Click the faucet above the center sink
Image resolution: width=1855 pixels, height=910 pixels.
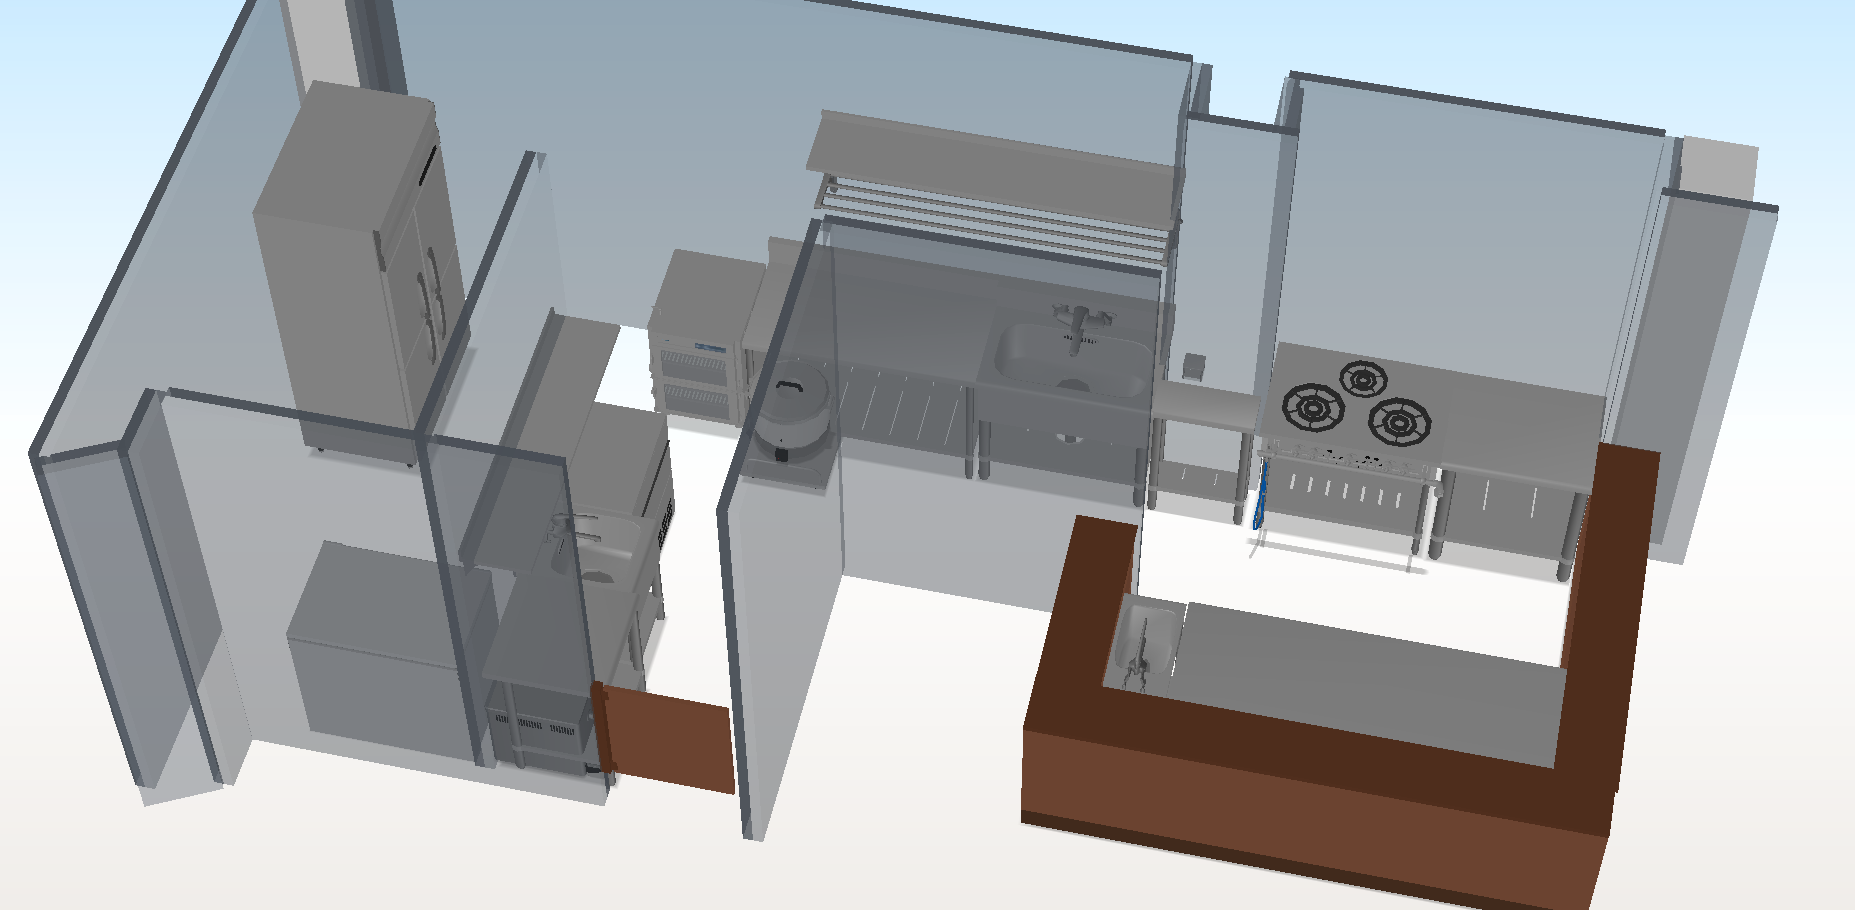click(x=1076, y=325)
